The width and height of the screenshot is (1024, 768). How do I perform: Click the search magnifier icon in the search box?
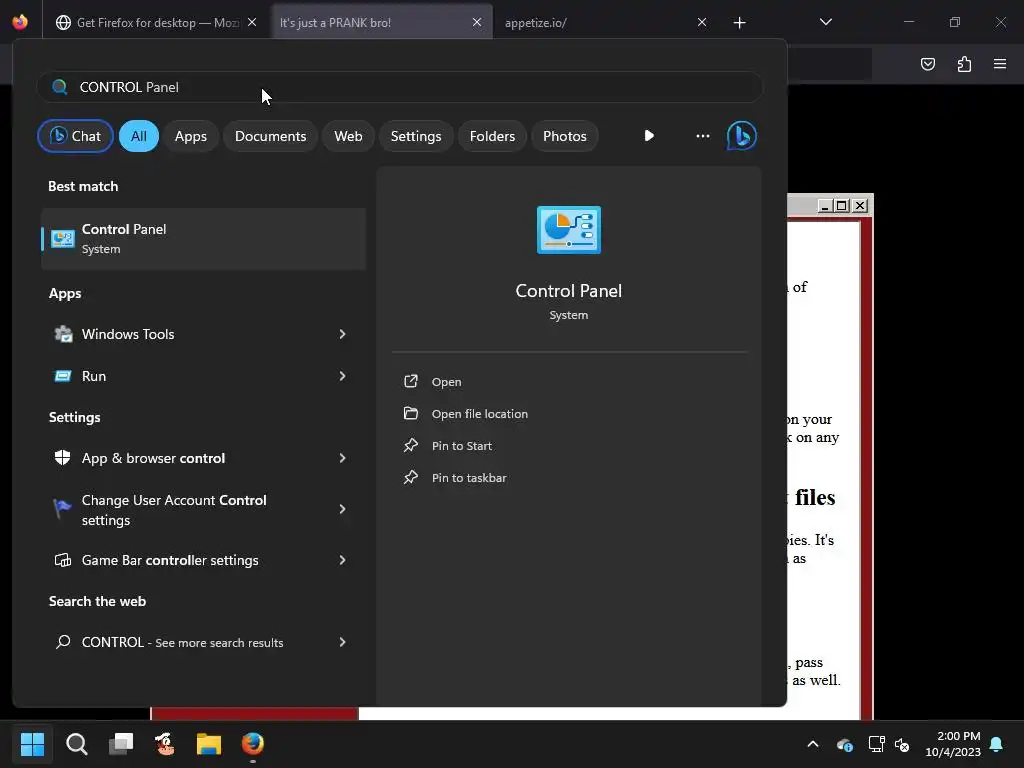(x=59, y=87)
